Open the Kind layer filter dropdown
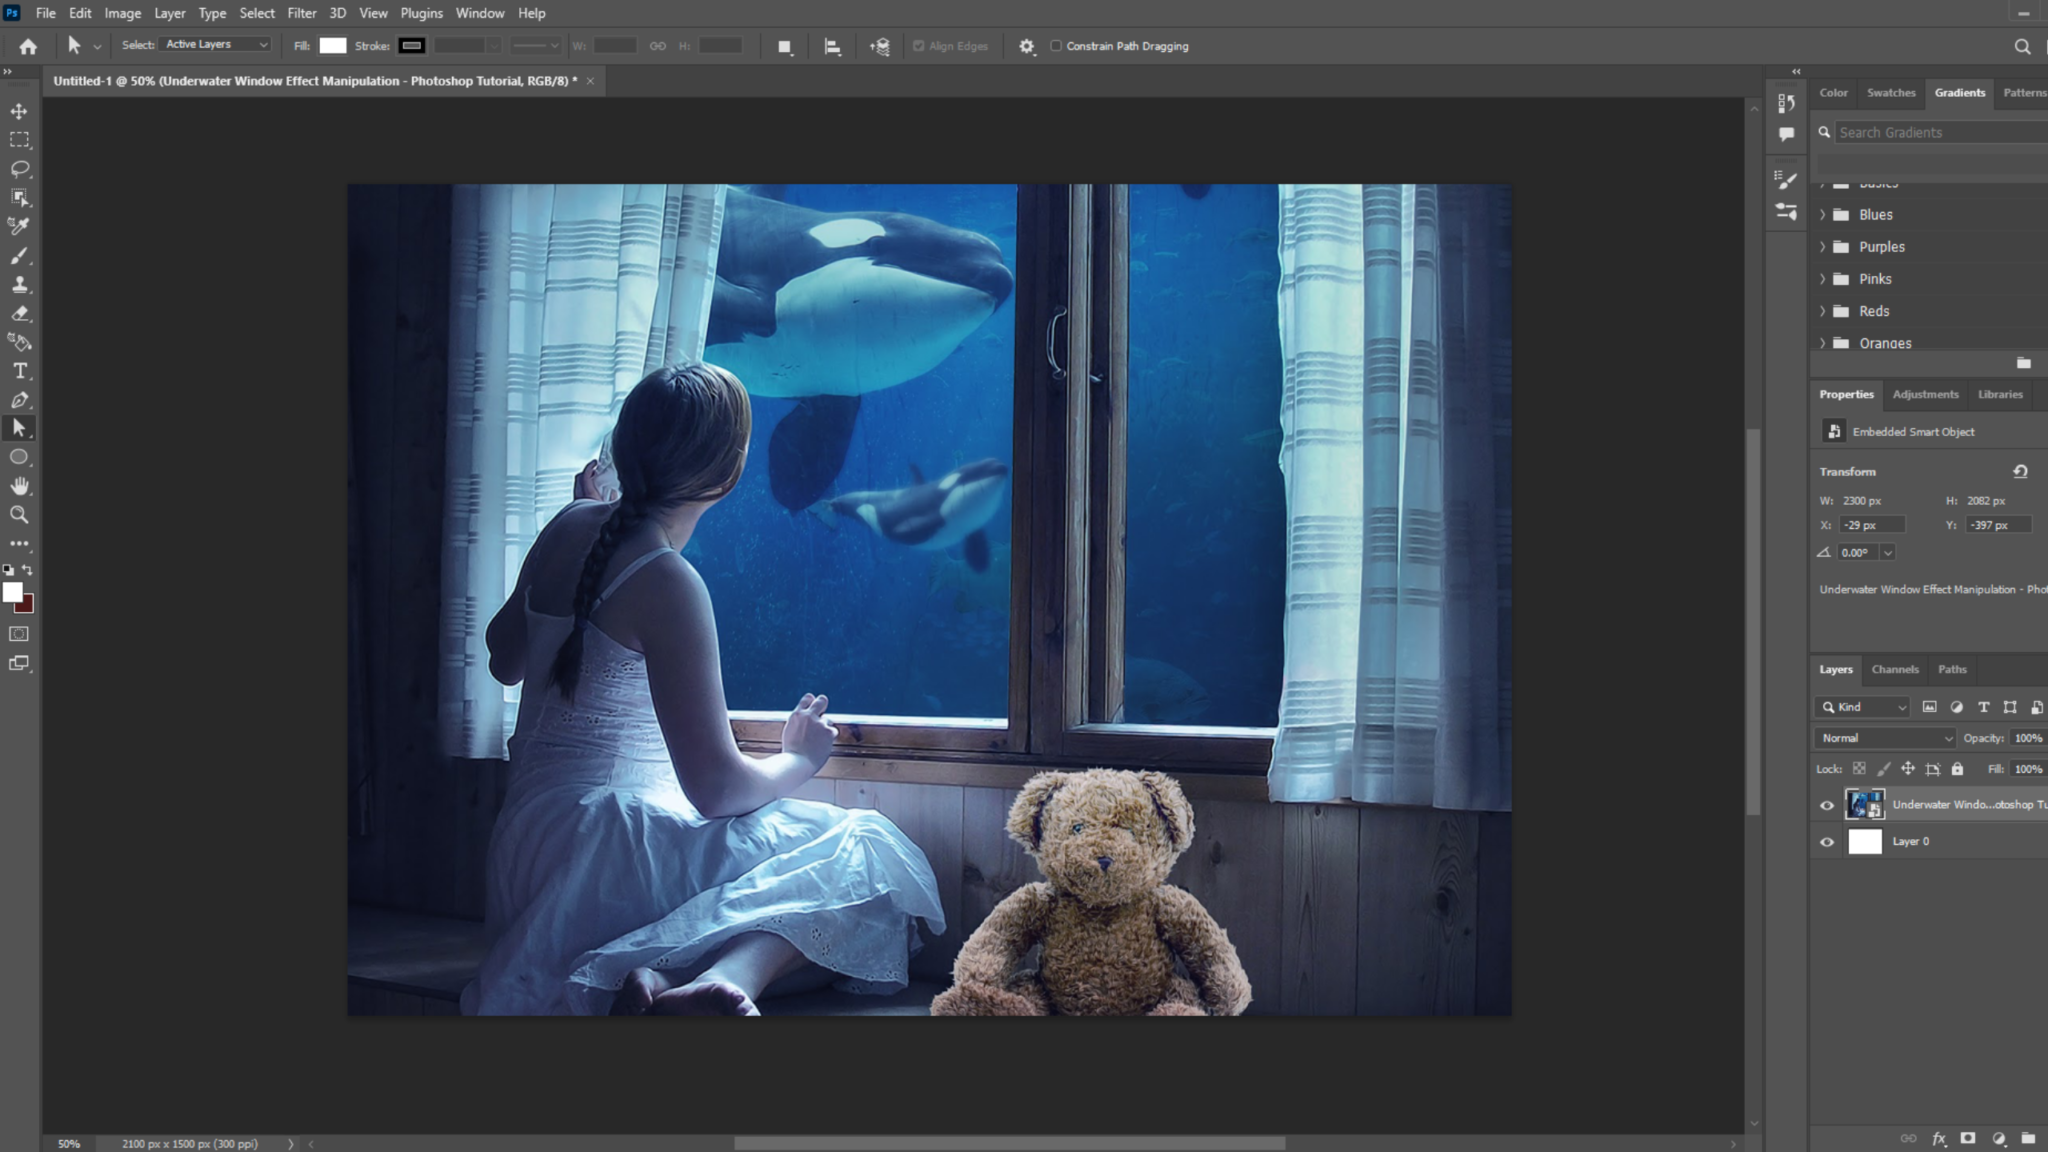2048x1152 pixels. click(1863, 707)
